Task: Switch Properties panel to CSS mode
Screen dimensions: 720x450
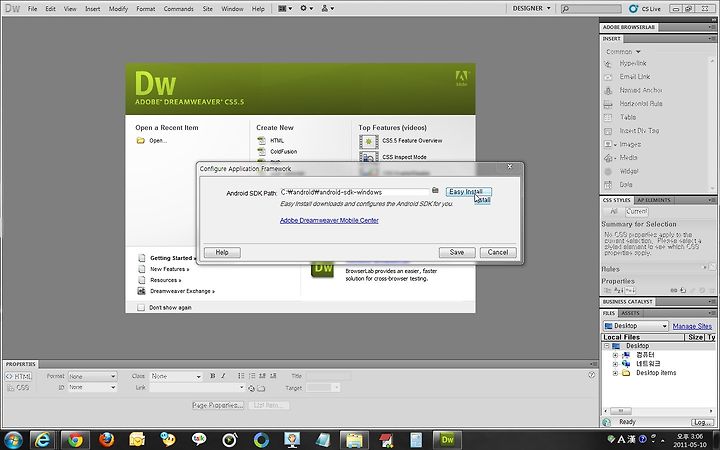Action: point(18,388)
